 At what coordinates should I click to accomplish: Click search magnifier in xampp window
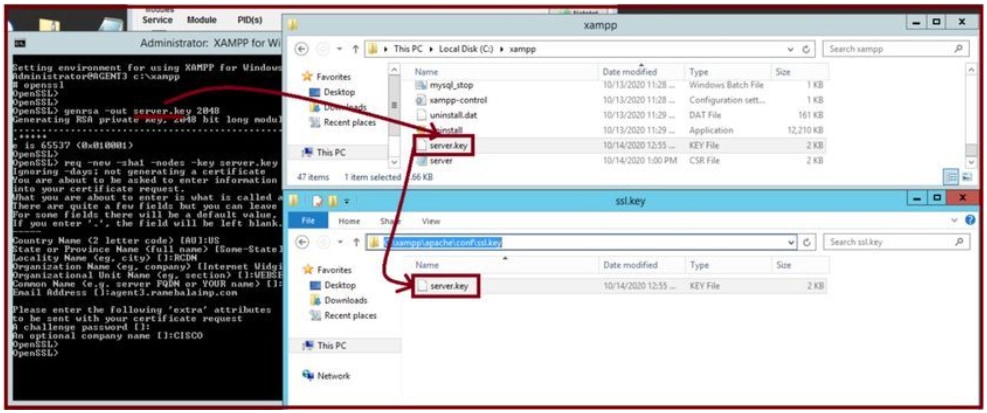coord(958,48)
